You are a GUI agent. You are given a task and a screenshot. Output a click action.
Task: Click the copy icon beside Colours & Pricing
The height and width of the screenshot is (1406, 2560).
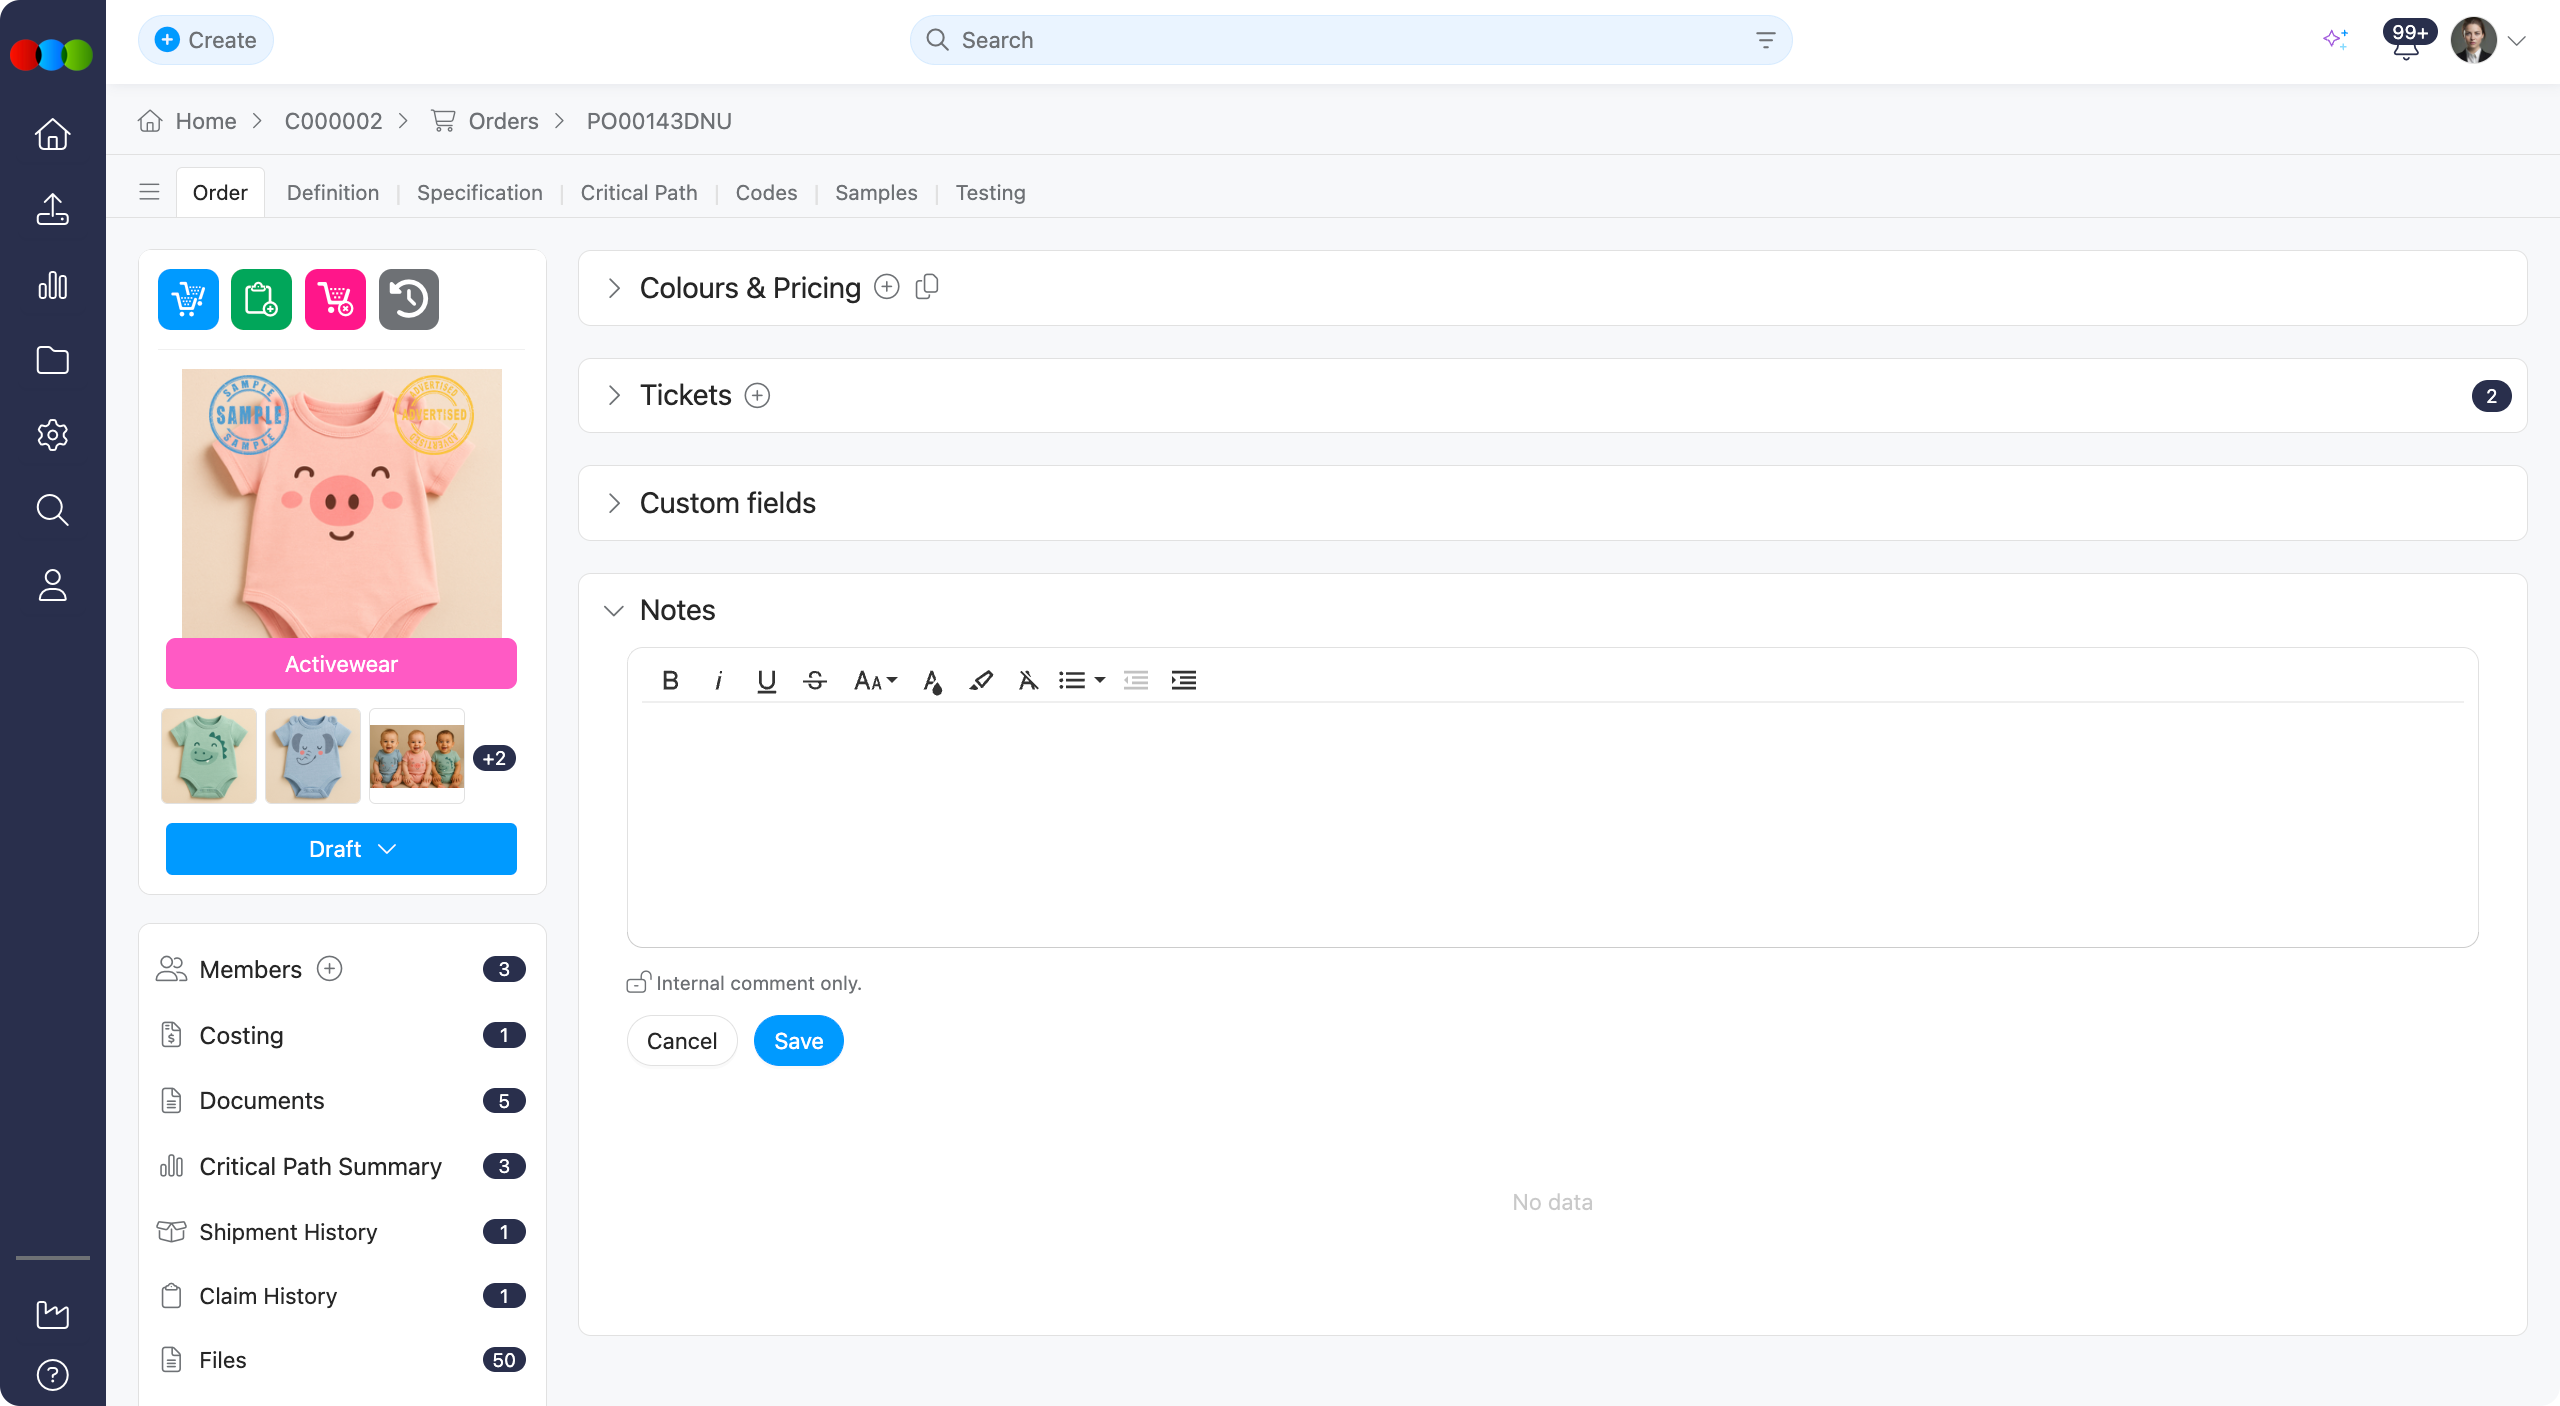(927, 287)
